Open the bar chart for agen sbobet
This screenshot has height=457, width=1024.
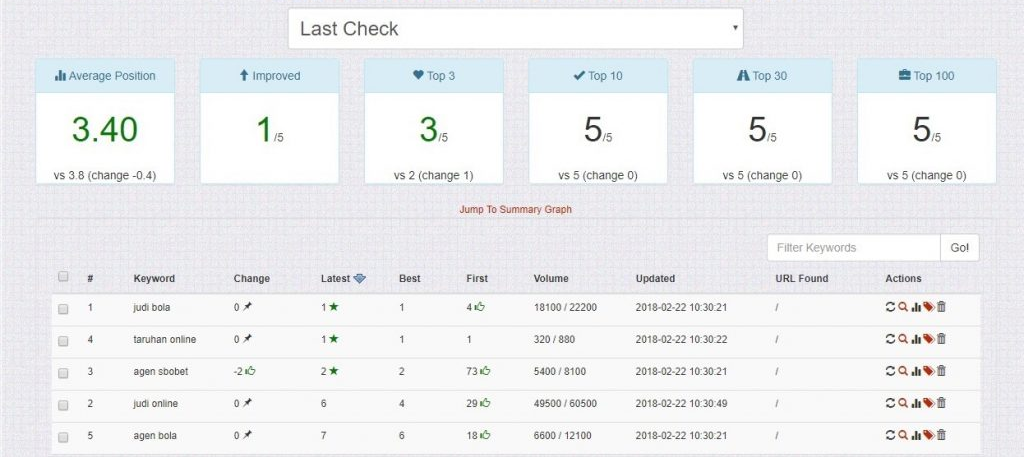tap(916, 371)
